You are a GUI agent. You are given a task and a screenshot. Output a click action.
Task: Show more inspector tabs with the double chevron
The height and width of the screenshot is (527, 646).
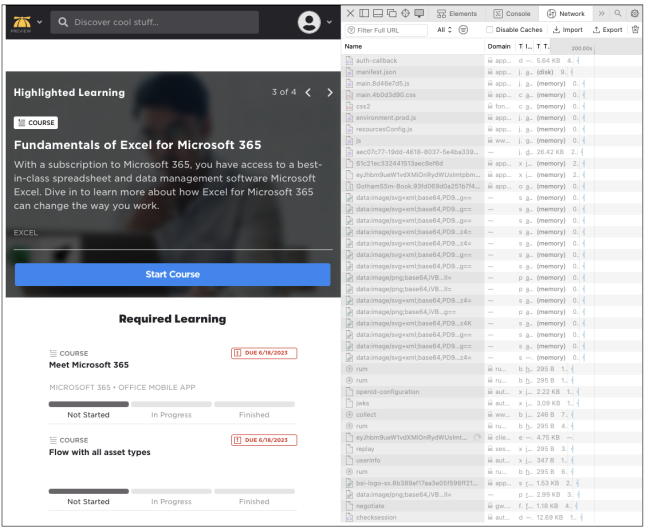pos(602,13)
